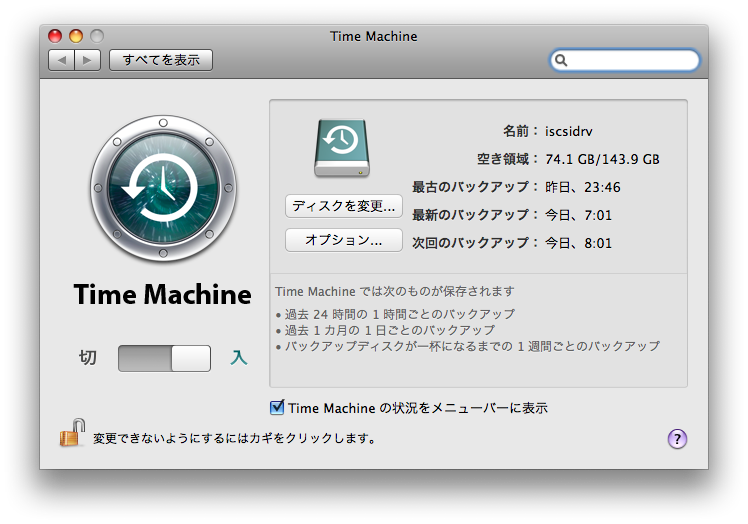The width and height of the screenshot is (748, 524).
Task: Click the free space value 74.1 GB/143.9 GB
Action: pos(602,159)
